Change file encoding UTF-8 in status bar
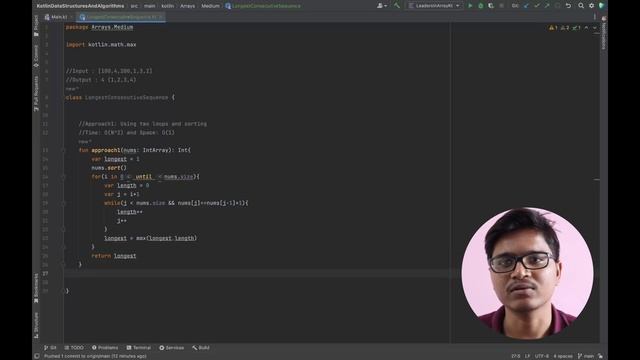 (542, 356)
